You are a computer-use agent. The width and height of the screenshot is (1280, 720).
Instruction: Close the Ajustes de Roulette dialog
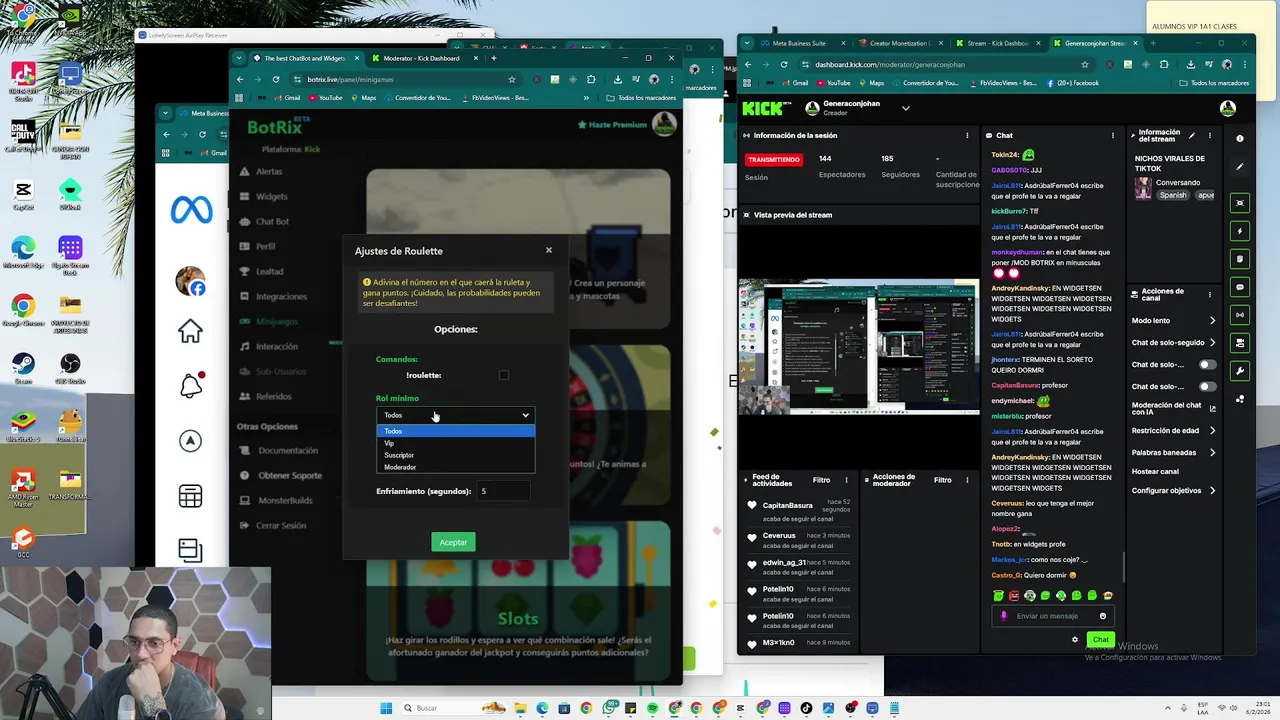click(548, 250)
